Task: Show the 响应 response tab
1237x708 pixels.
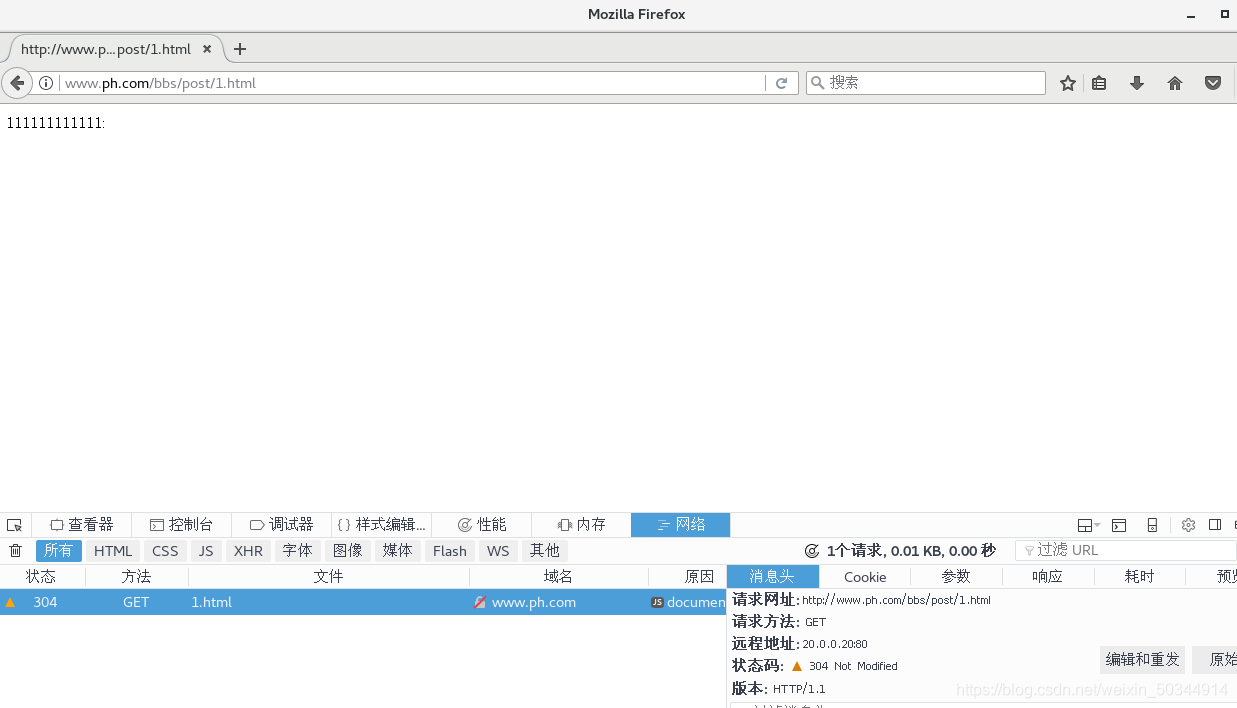Action: (1048, 577)
